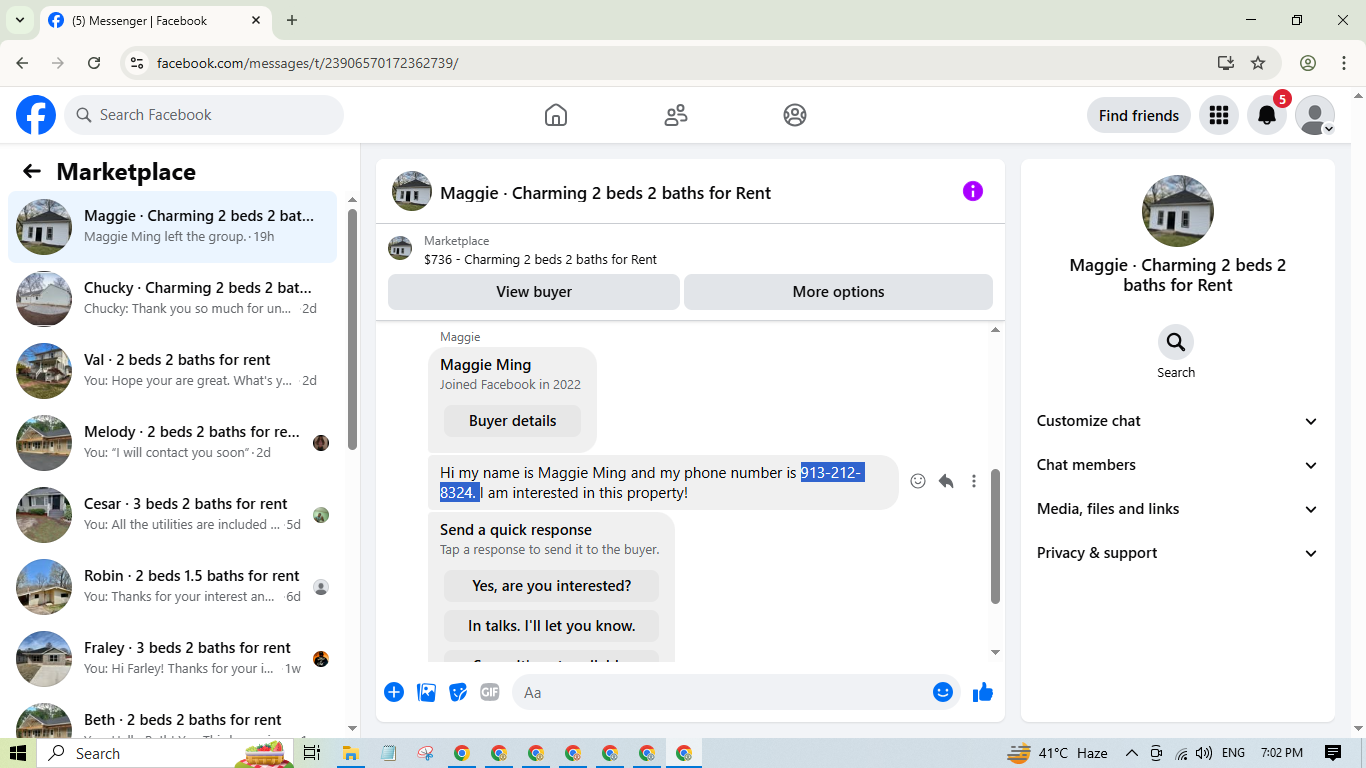Click the browser address bar URL
Screen dimensions: 1366x768
(308, 63)
